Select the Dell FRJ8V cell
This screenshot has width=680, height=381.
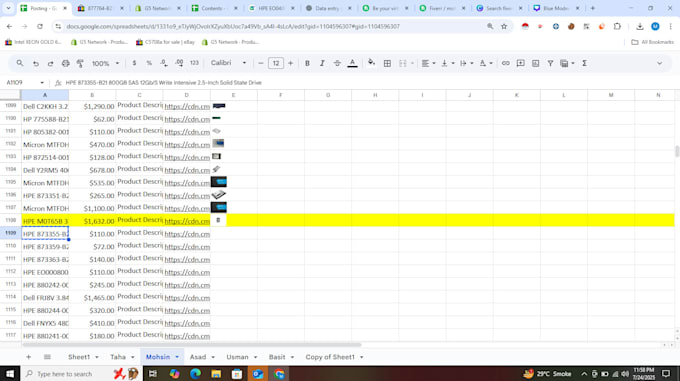pos(45,298)
